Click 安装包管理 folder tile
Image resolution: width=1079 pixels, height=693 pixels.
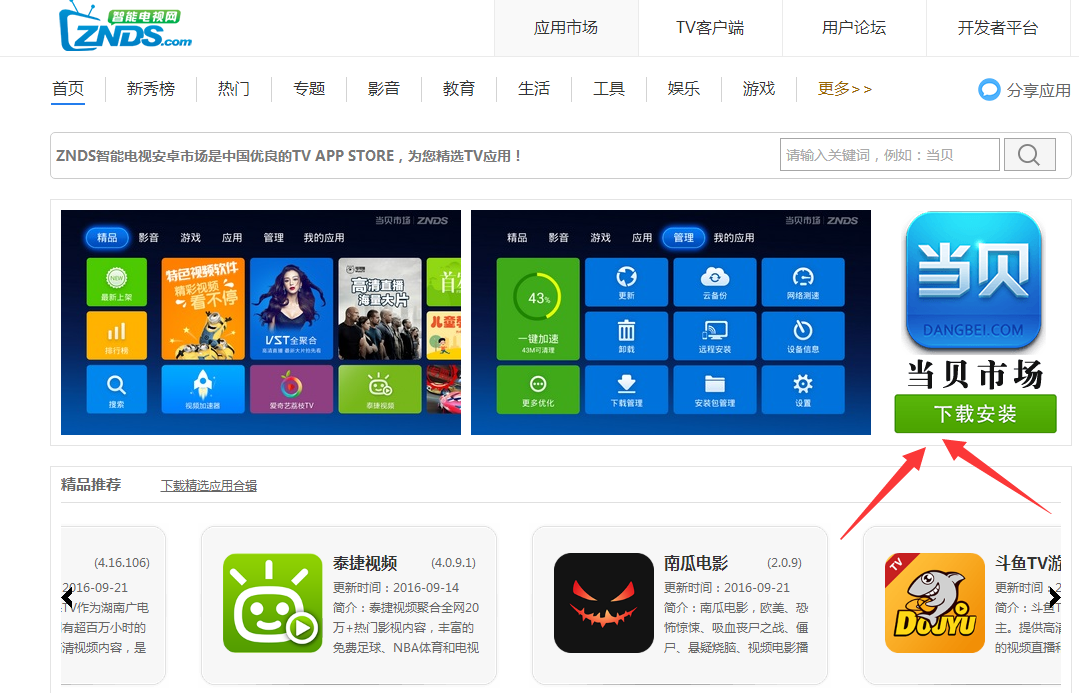pyautogui.click(x=715, y=389)
